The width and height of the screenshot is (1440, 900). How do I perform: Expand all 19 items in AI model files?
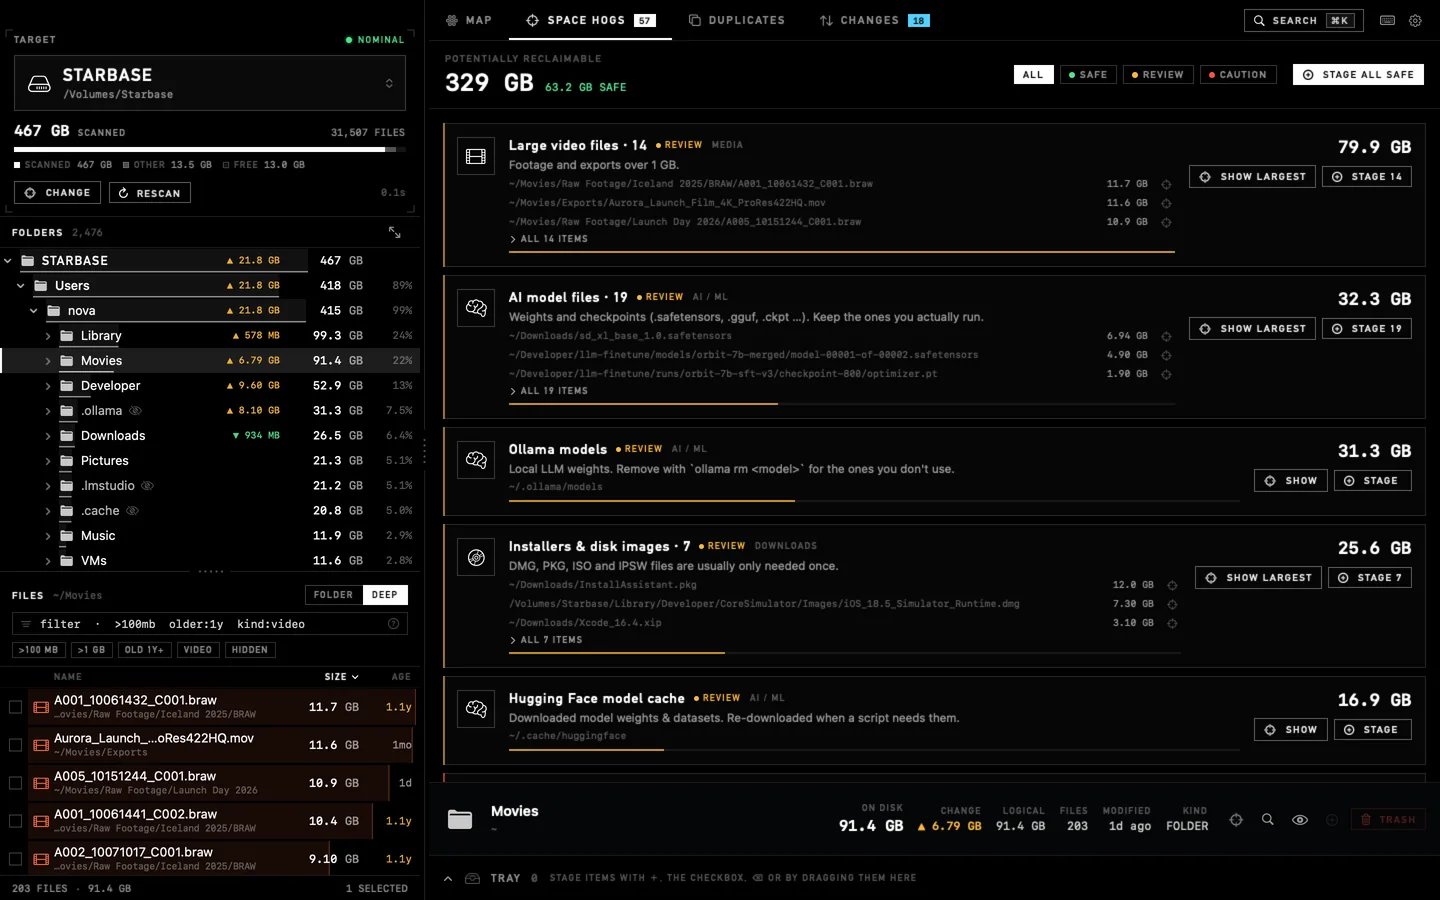549,391
